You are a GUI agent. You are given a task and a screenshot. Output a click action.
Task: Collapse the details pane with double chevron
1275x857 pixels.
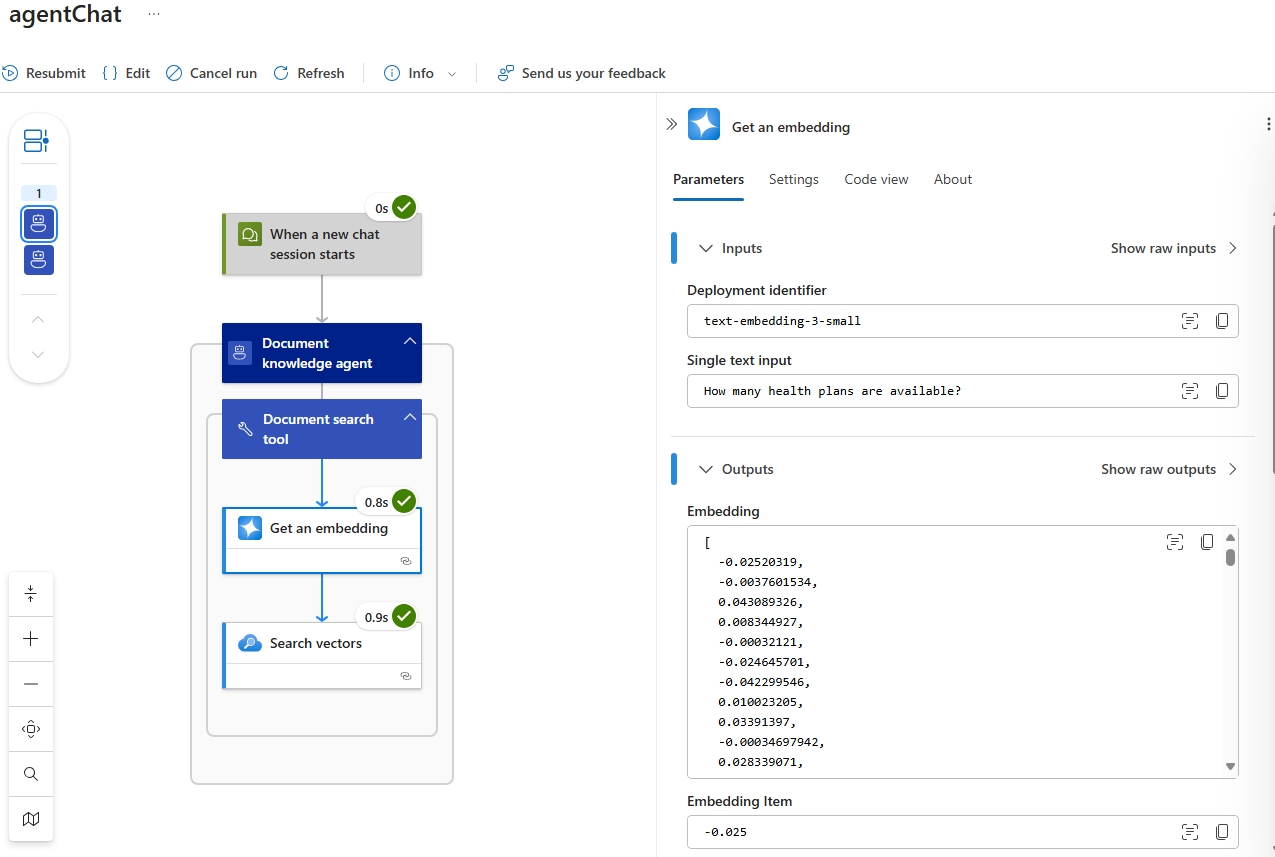671,124
